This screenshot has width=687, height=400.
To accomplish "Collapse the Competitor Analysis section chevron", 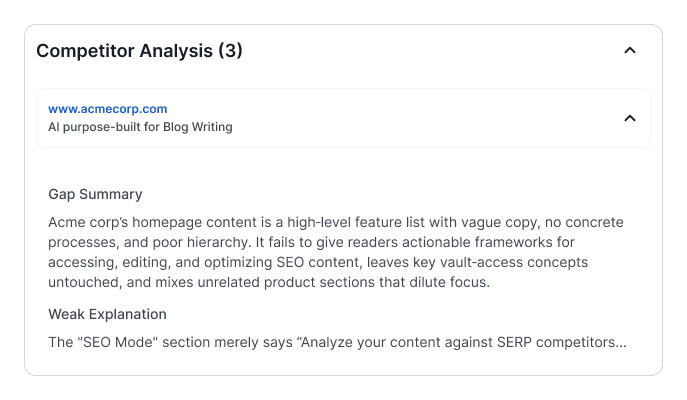I will (x=630, y=51).
